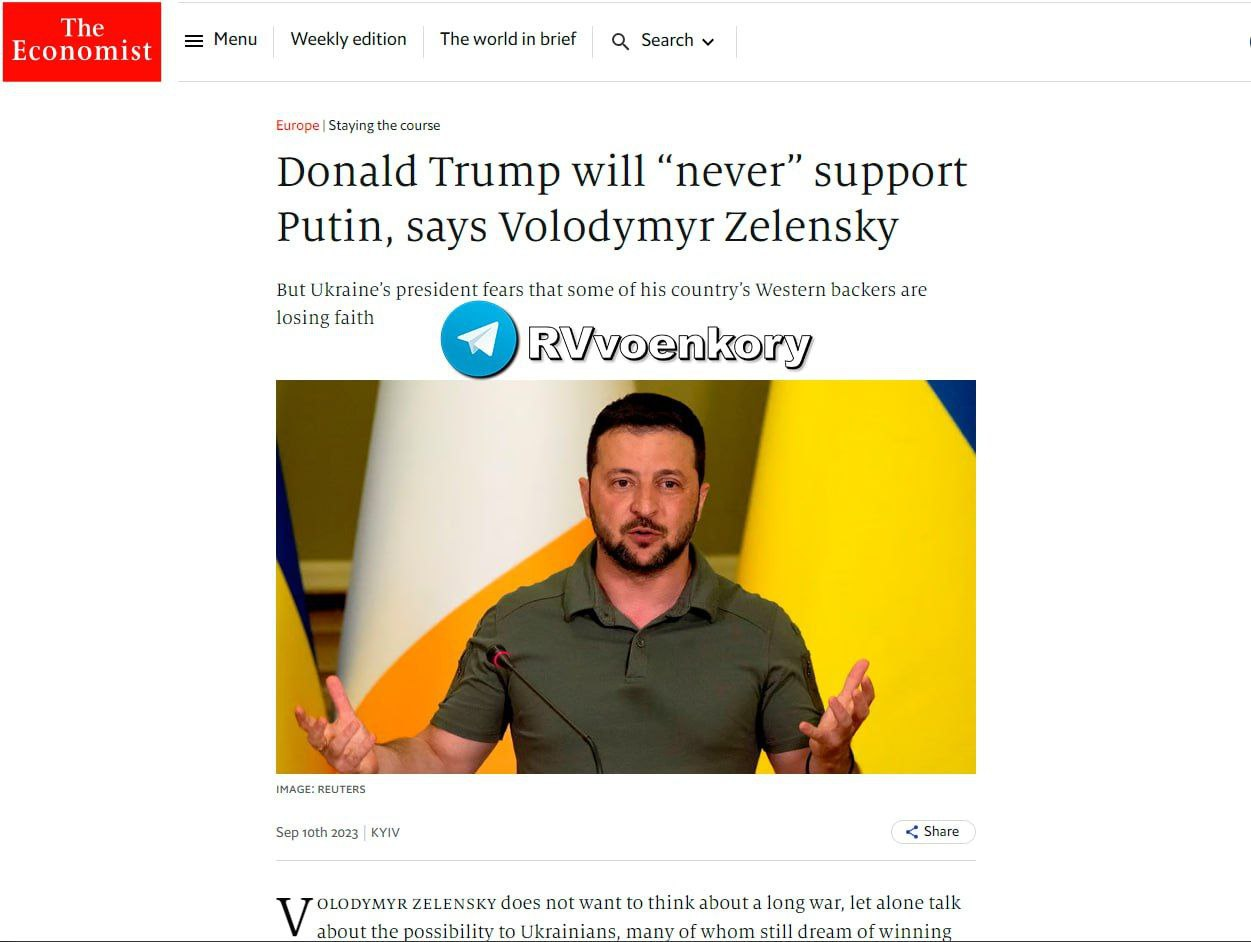Click The Economist logo
1251x942 pixels.
(x=82, y=42)
